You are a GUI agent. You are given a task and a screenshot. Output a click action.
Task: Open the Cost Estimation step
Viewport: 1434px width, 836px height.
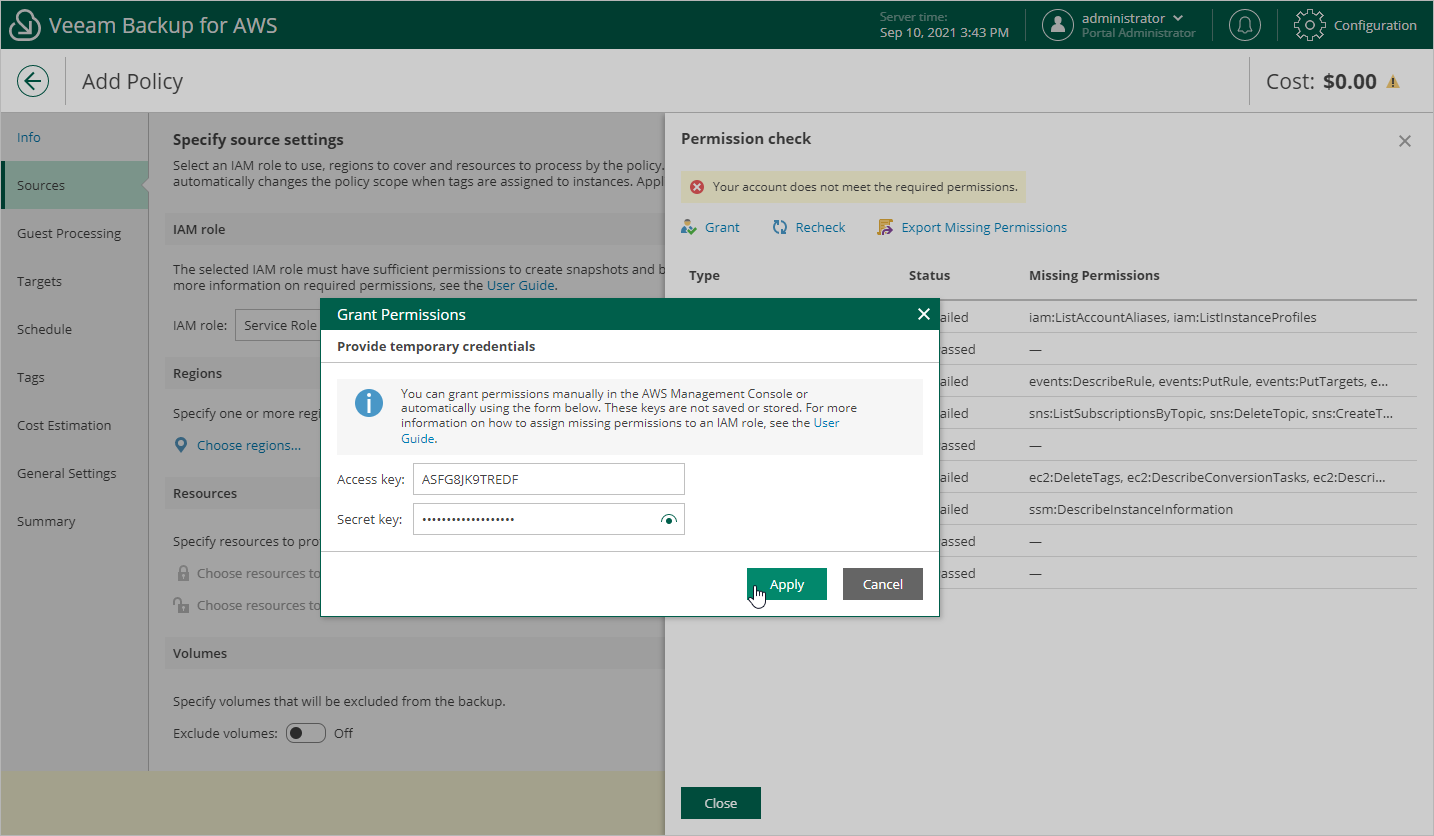(64, 425)
